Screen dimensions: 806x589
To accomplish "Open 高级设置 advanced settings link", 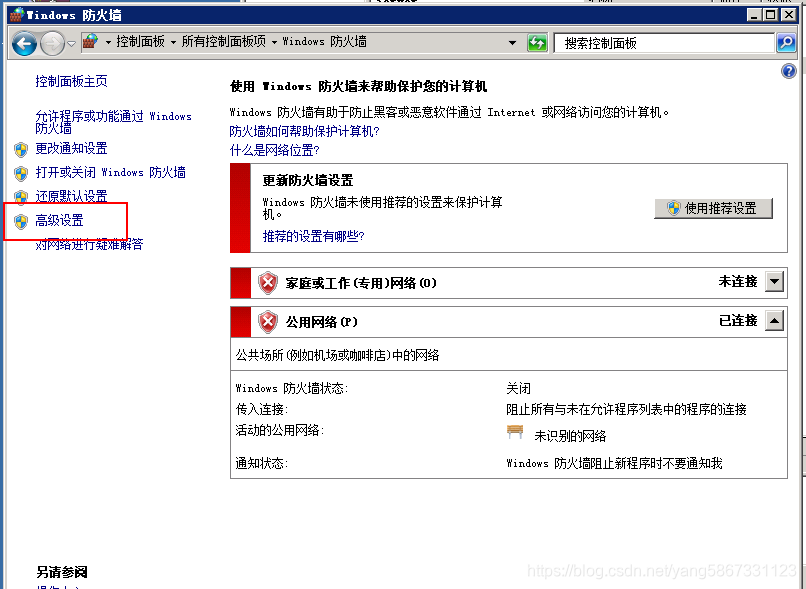I will pos(59,220).
